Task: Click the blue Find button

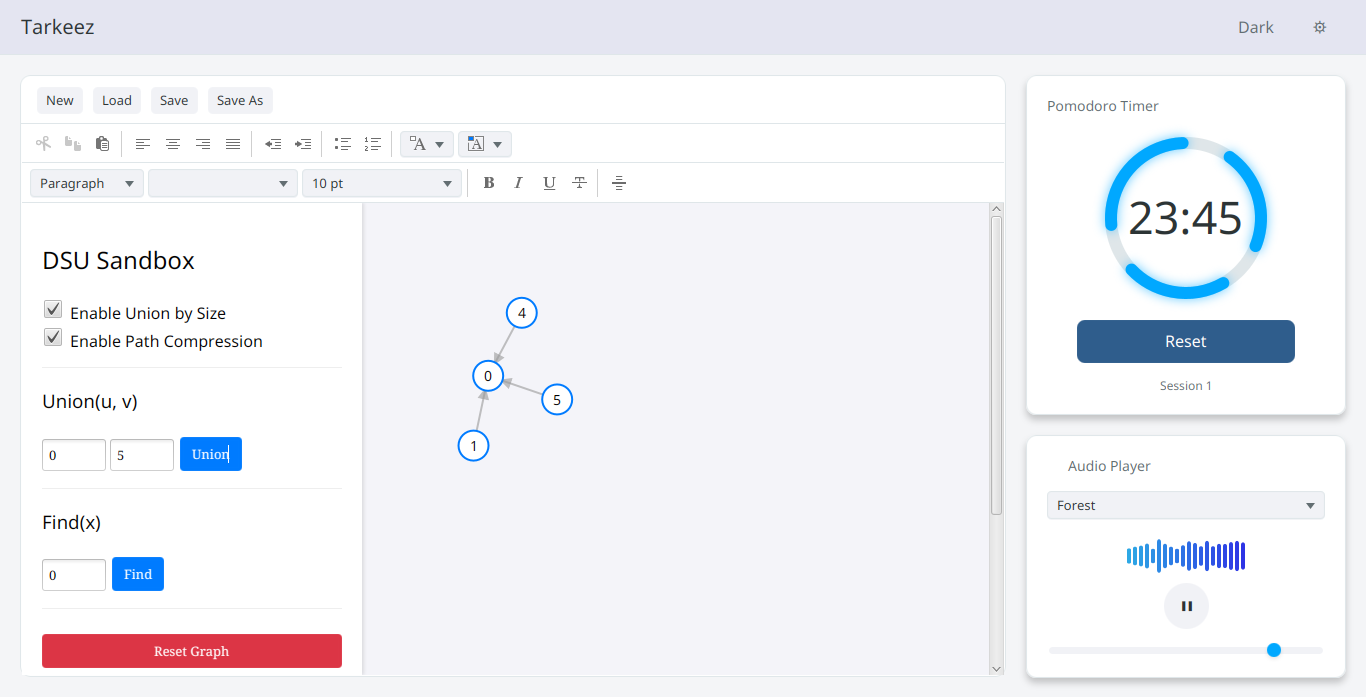Action: coord(138,574)
